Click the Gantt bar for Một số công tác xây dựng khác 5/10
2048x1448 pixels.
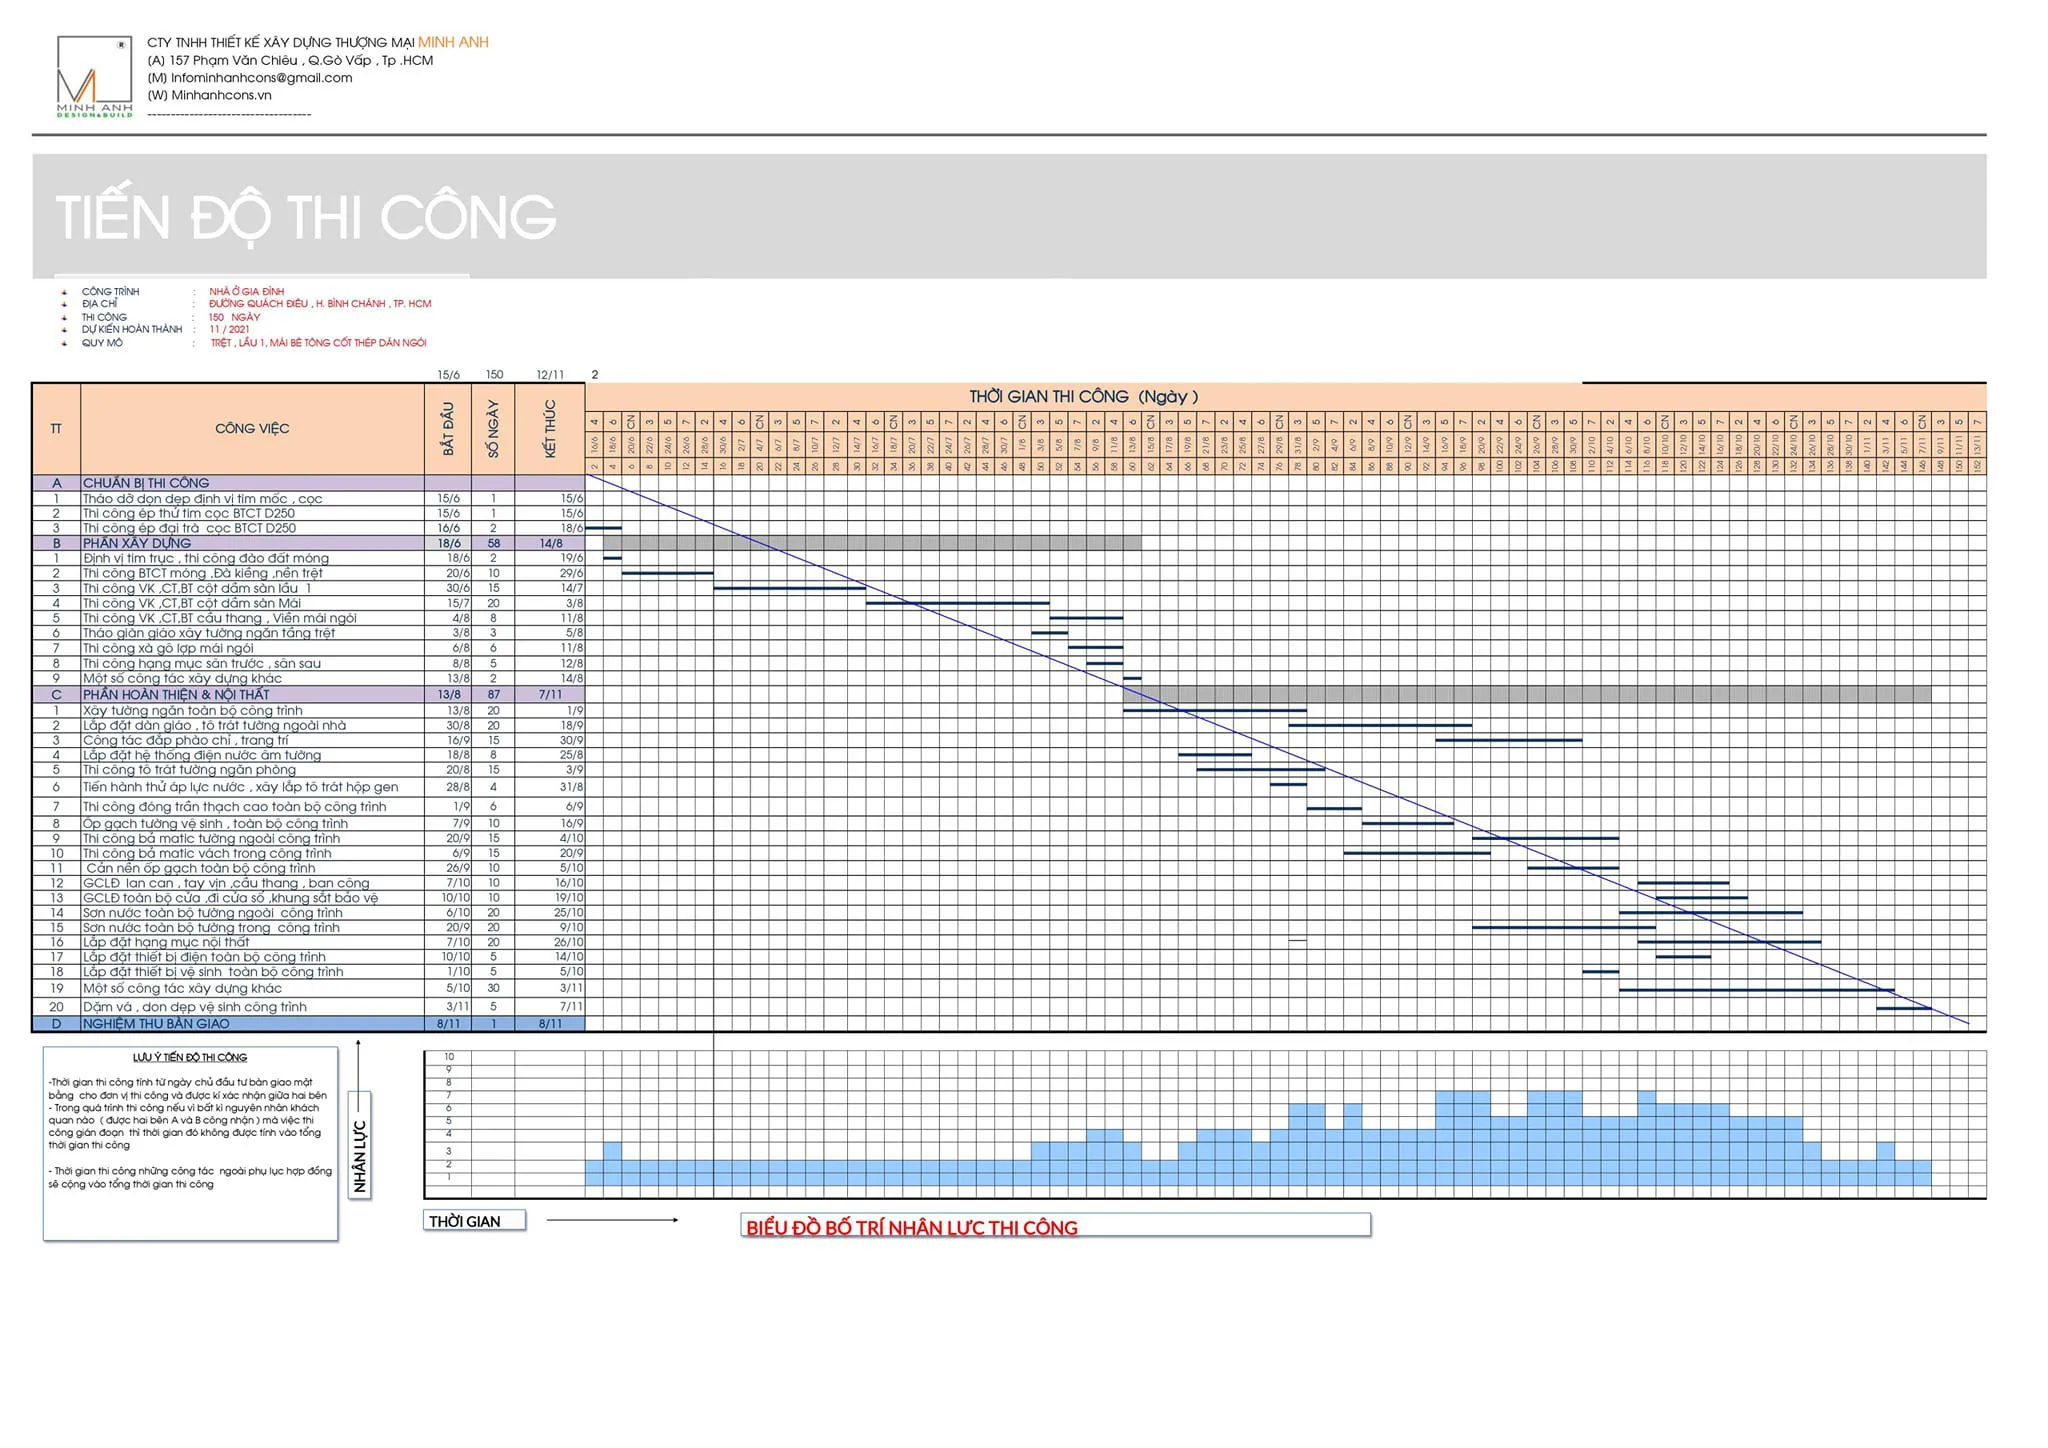[1756, 990]
